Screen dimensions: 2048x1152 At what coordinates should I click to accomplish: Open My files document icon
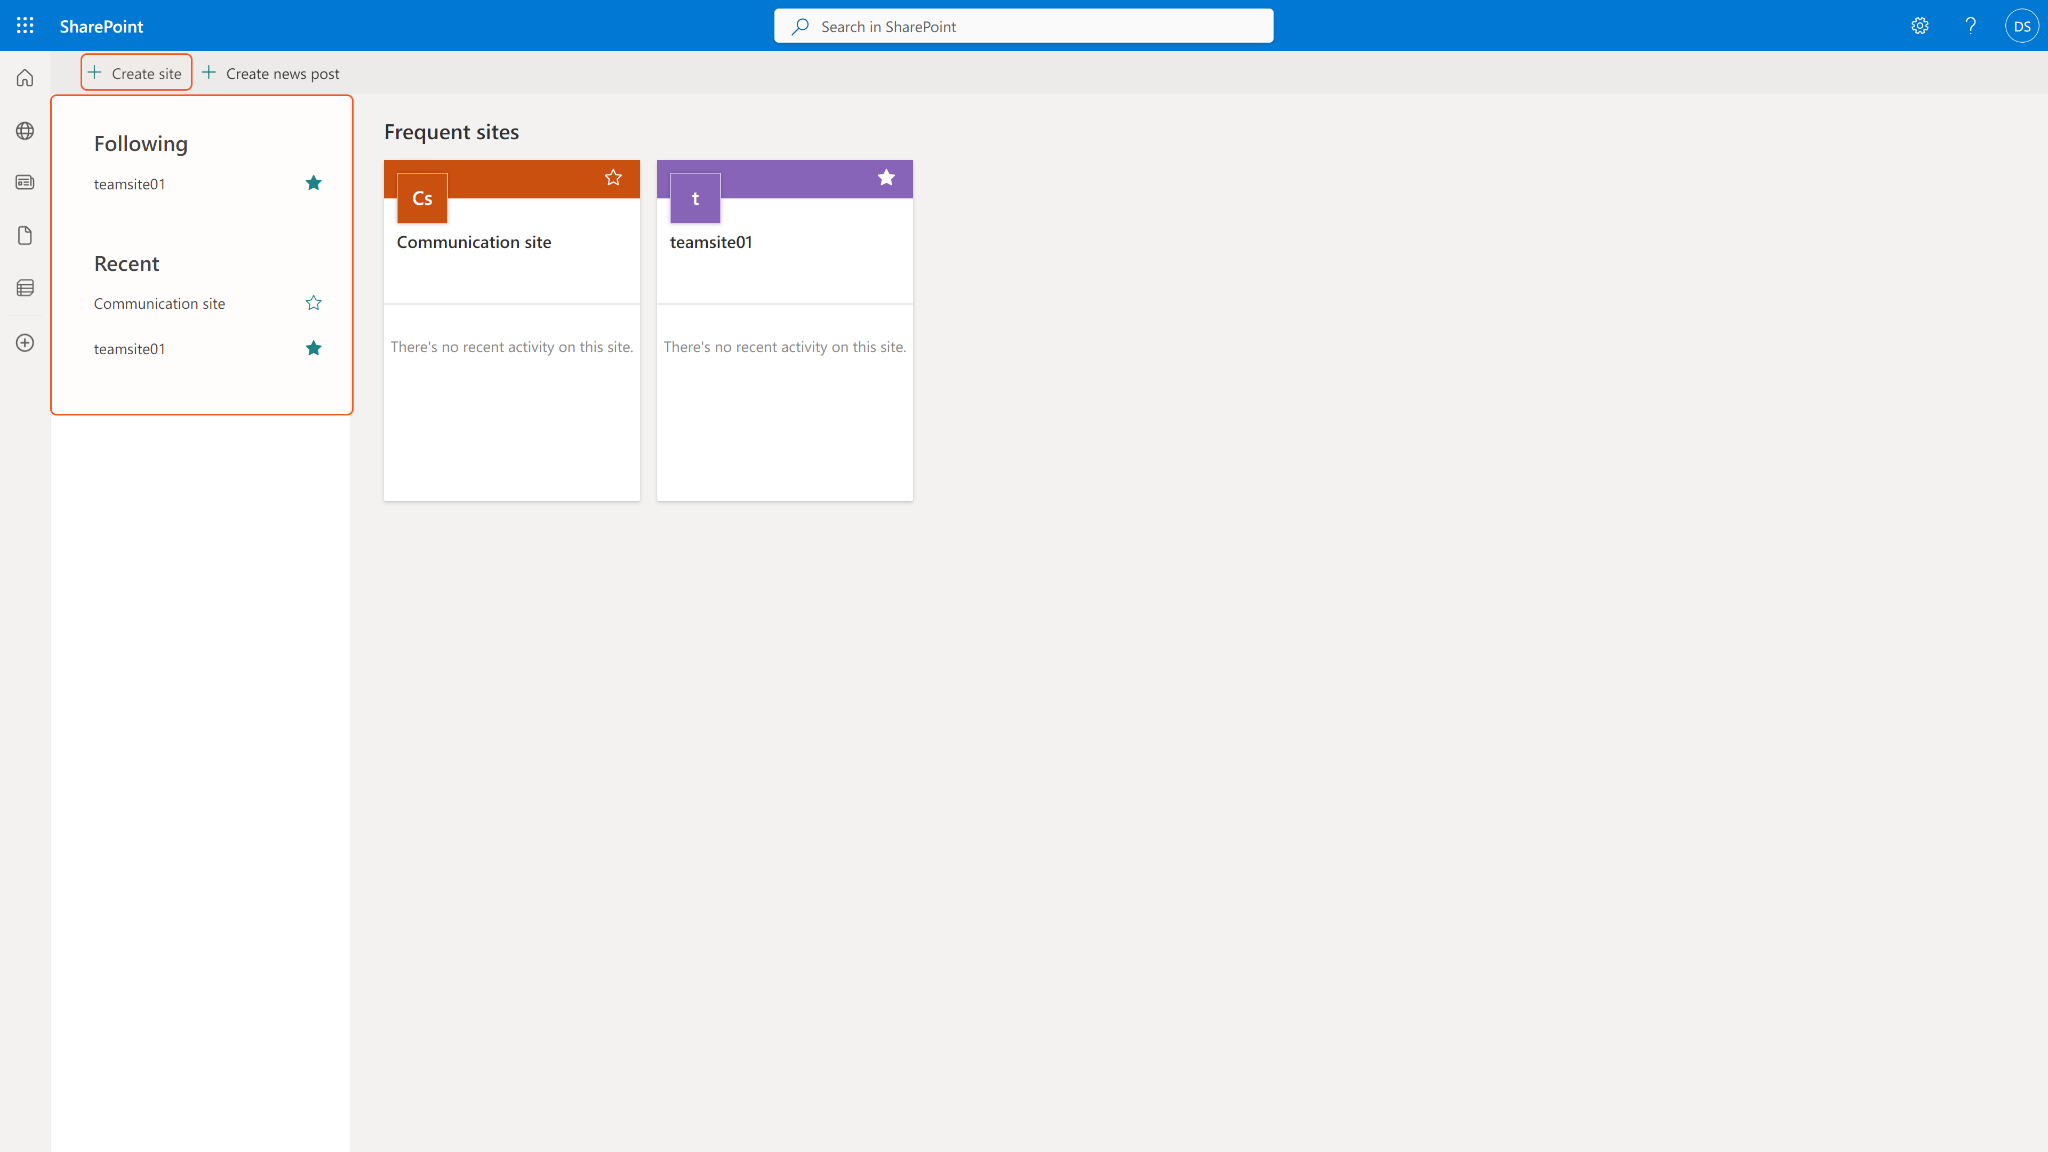click(x=25, y=235)
